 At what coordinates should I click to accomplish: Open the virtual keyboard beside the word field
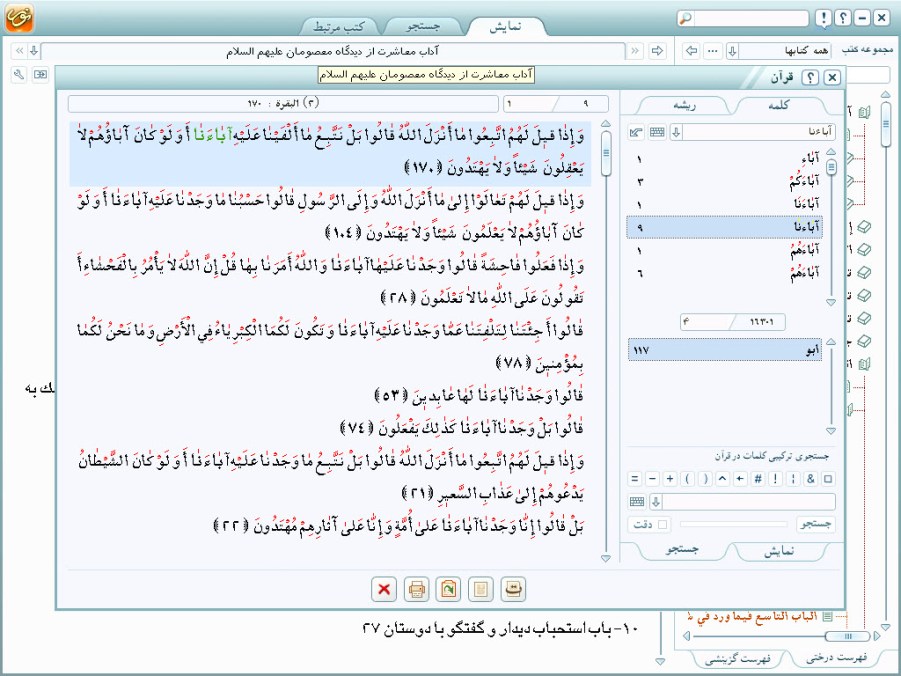click(x=657, y=133)
